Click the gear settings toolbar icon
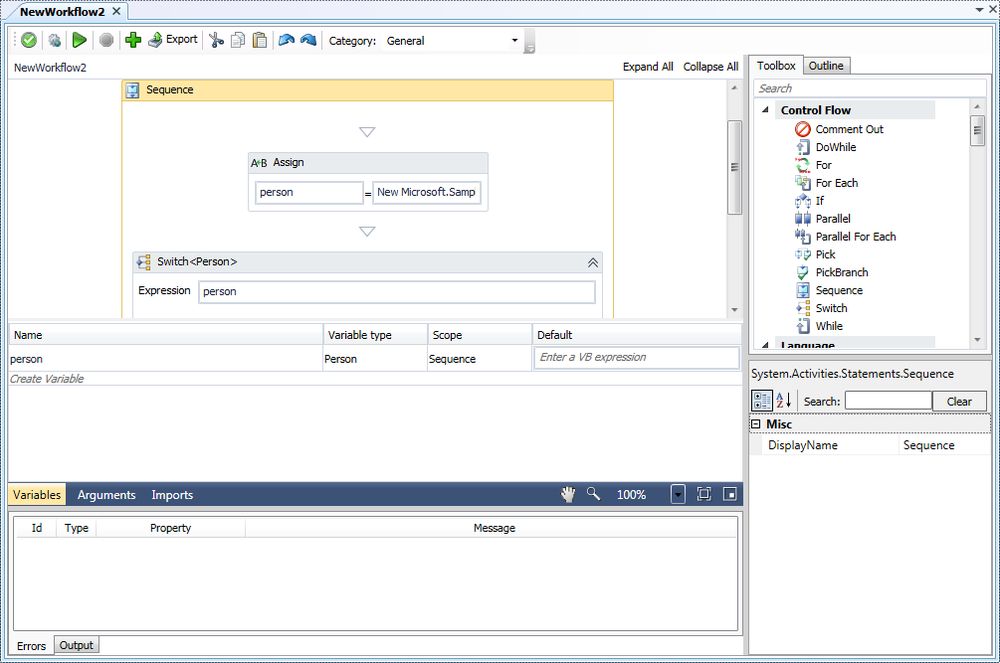Screen dimensions: 1000x663 (55, 40)
